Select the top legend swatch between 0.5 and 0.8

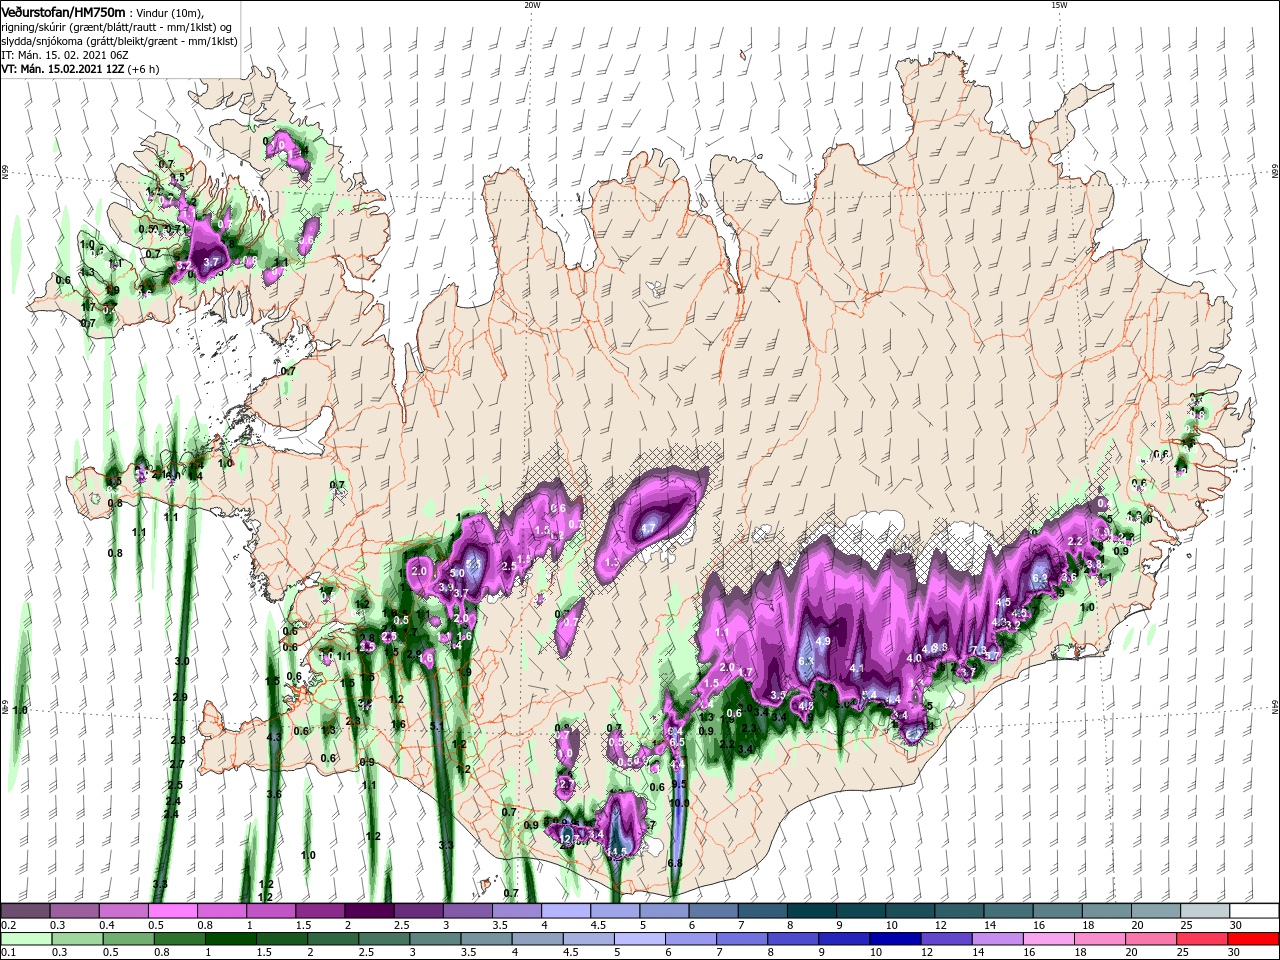tap(172, 910)
